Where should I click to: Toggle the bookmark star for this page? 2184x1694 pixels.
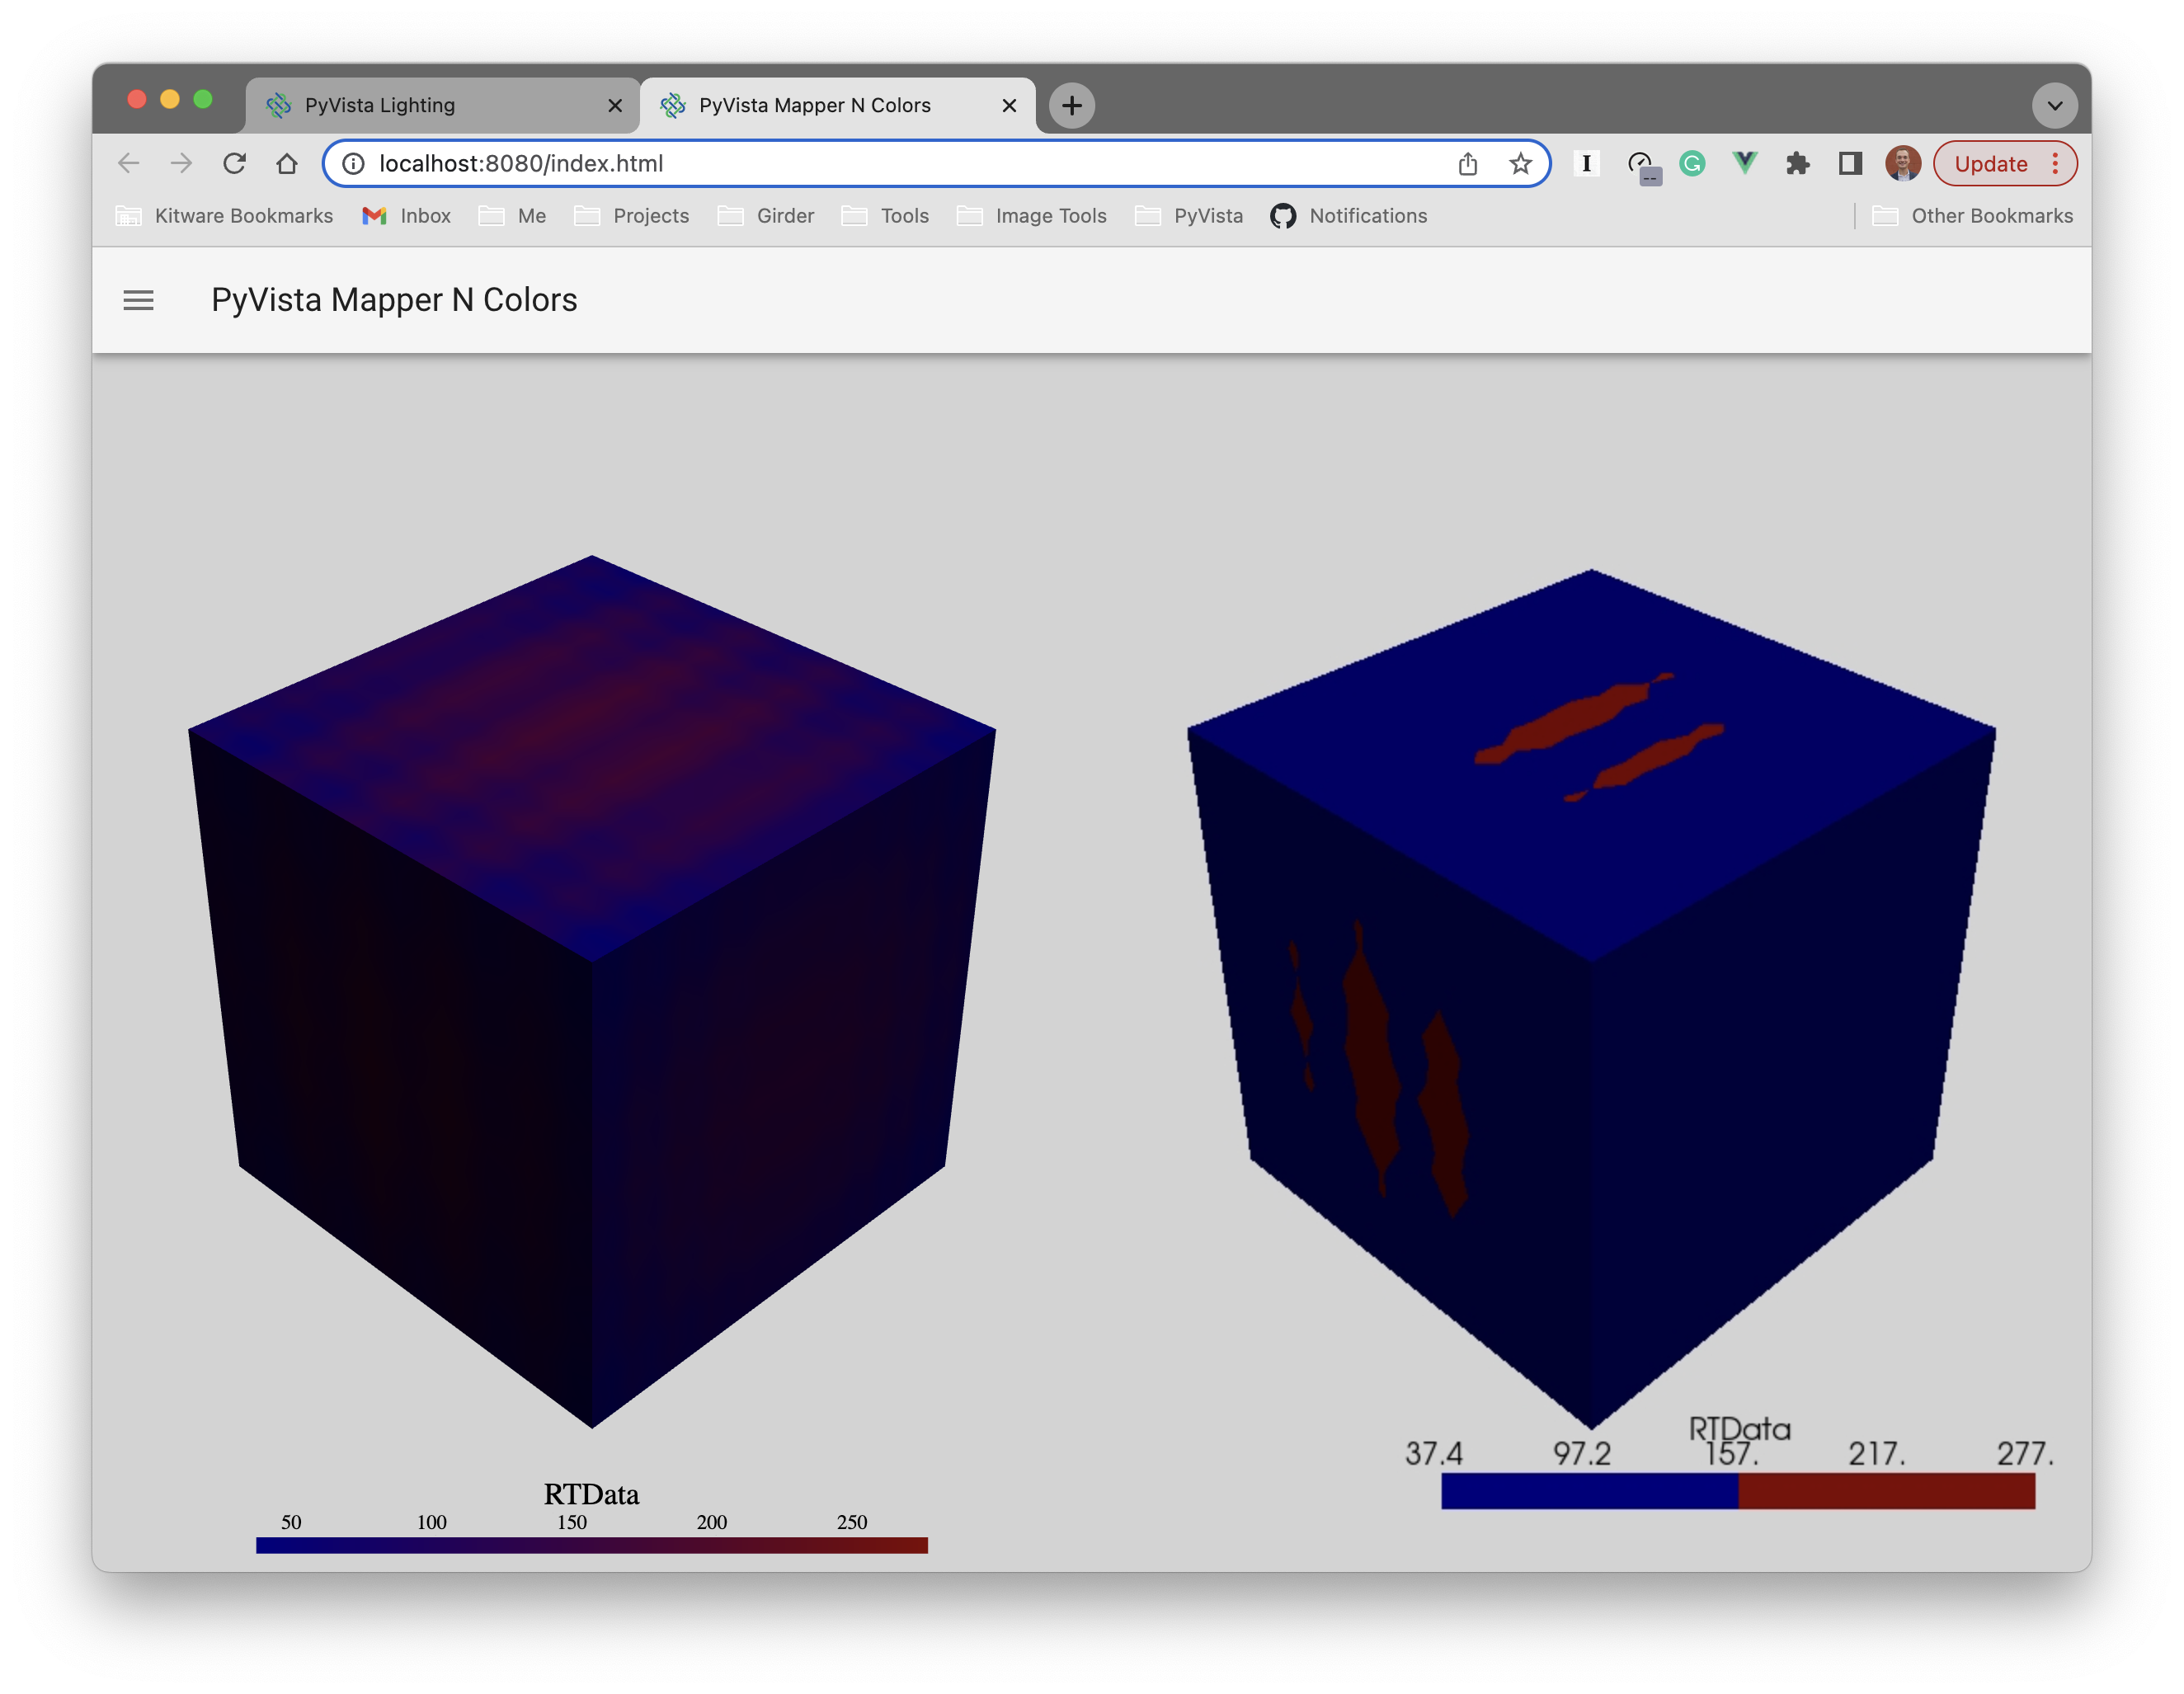(x=1520, y=163)
